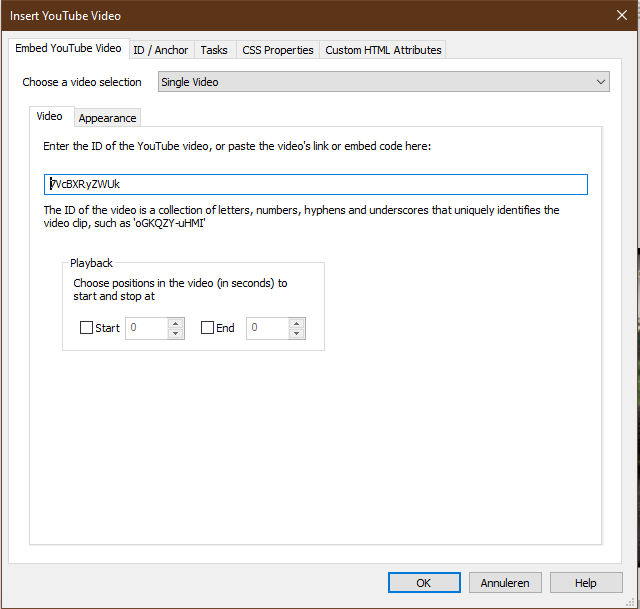Select the Embed YouTube Video tab
This screenshot has width=640, height=609.
click(x=68, y=48)
